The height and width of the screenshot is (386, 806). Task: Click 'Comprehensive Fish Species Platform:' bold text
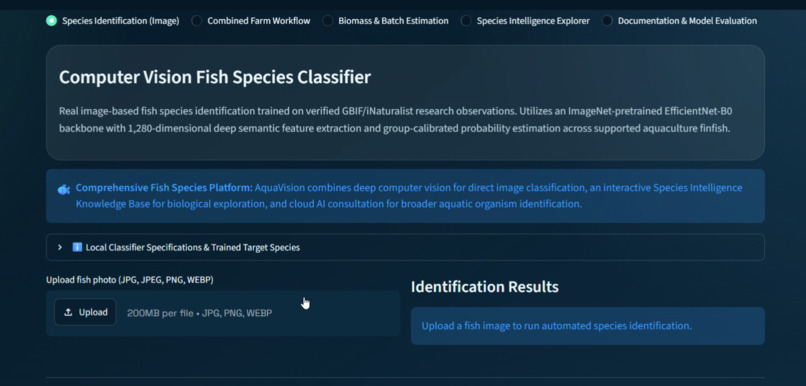point(164,188)
